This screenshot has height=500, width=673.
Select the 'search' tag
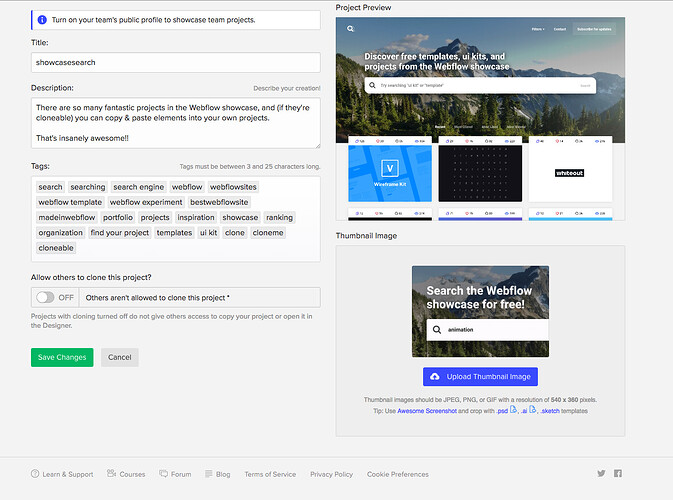coord(50,187)
